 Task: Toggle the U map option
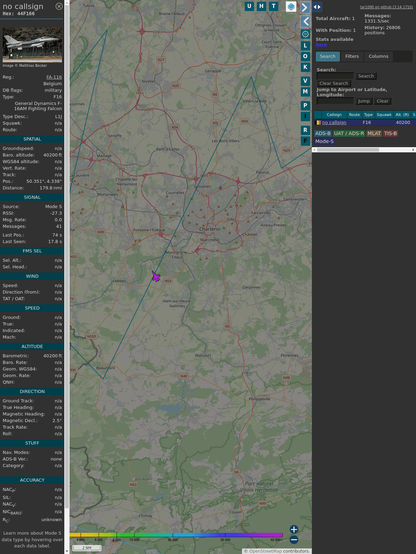249,6
